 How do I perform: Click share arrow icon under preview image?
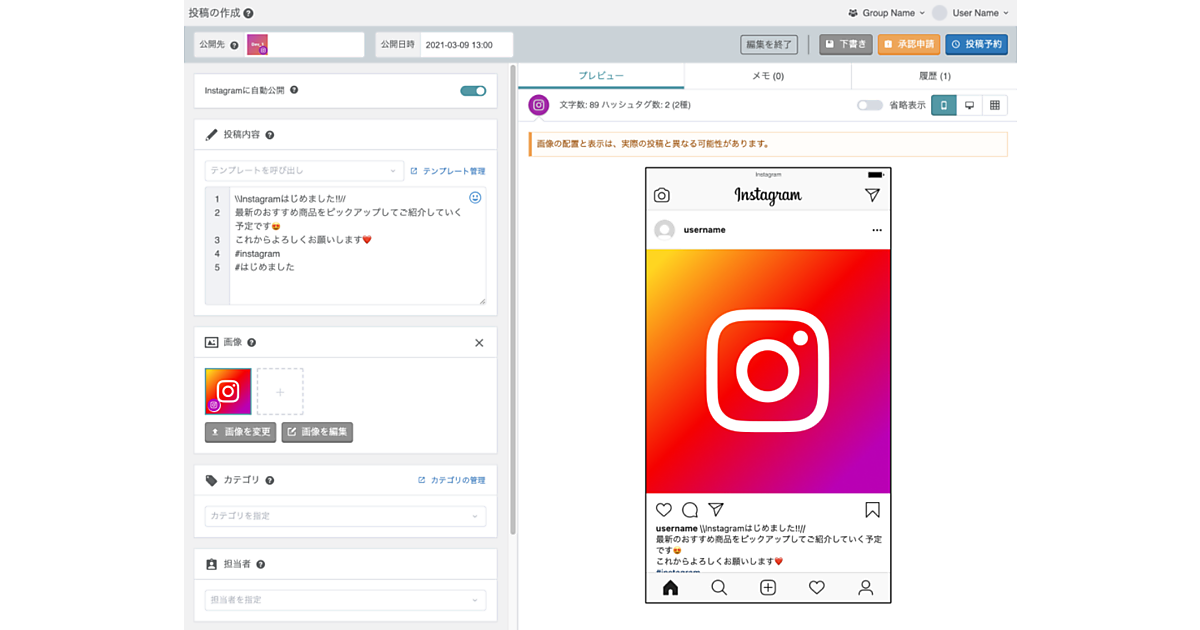[x=715, y=510]
